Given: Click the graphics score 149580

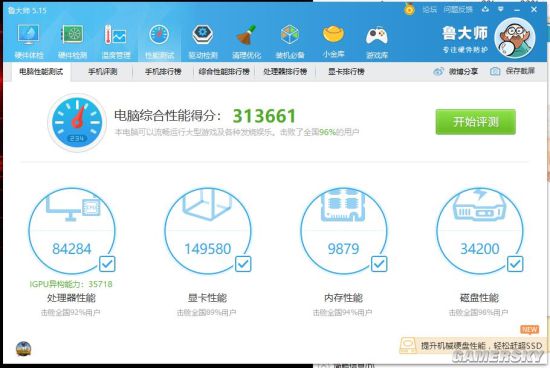Looking at the screenshot, I should (x=208, y=249).
